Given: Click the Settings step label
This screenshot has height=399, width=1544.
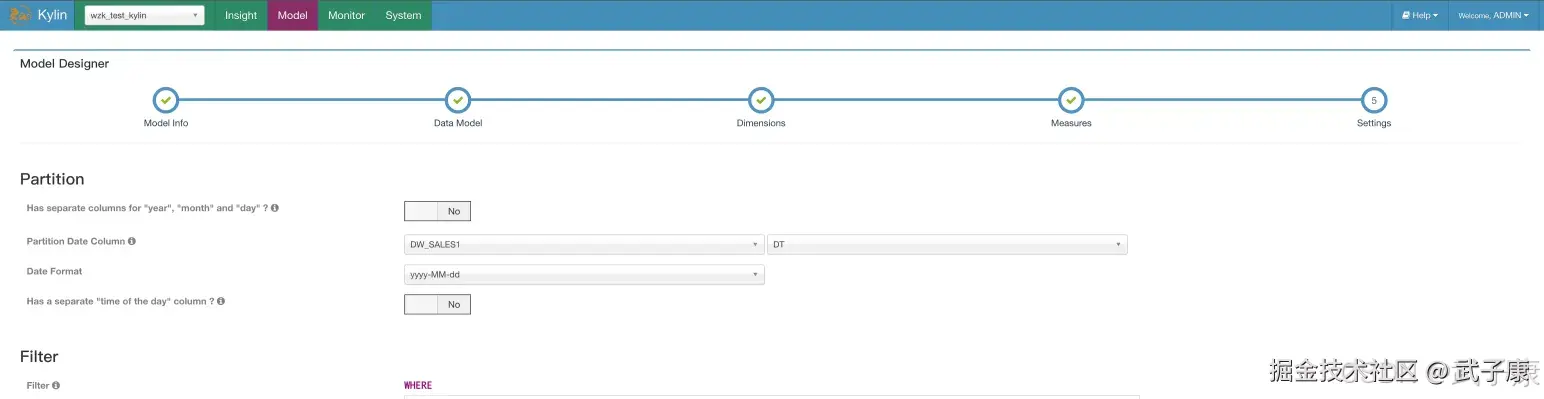Looking at the screenshot, I should (1374, 123).
